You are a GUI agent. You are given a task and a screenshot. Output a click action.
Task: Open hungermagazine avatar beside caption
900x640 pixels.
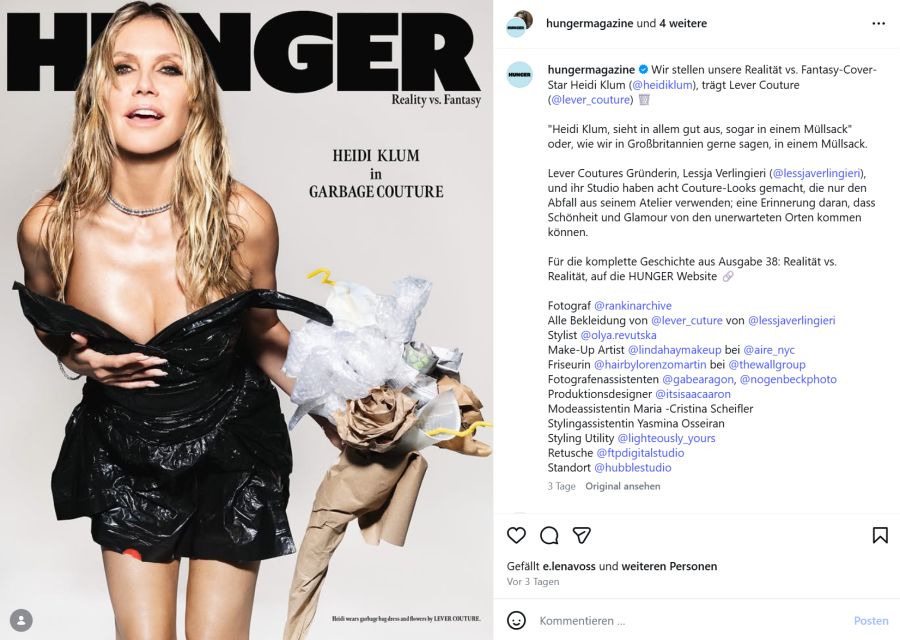point(519,75)
